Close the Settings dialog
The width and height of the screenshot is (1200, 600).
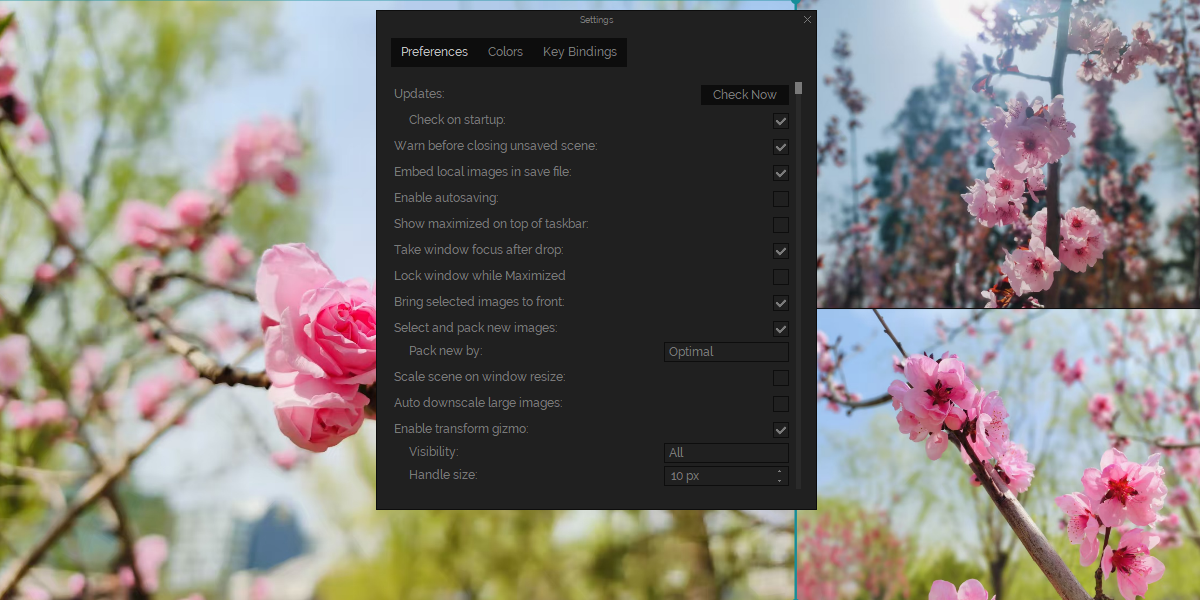pos(807,20)
